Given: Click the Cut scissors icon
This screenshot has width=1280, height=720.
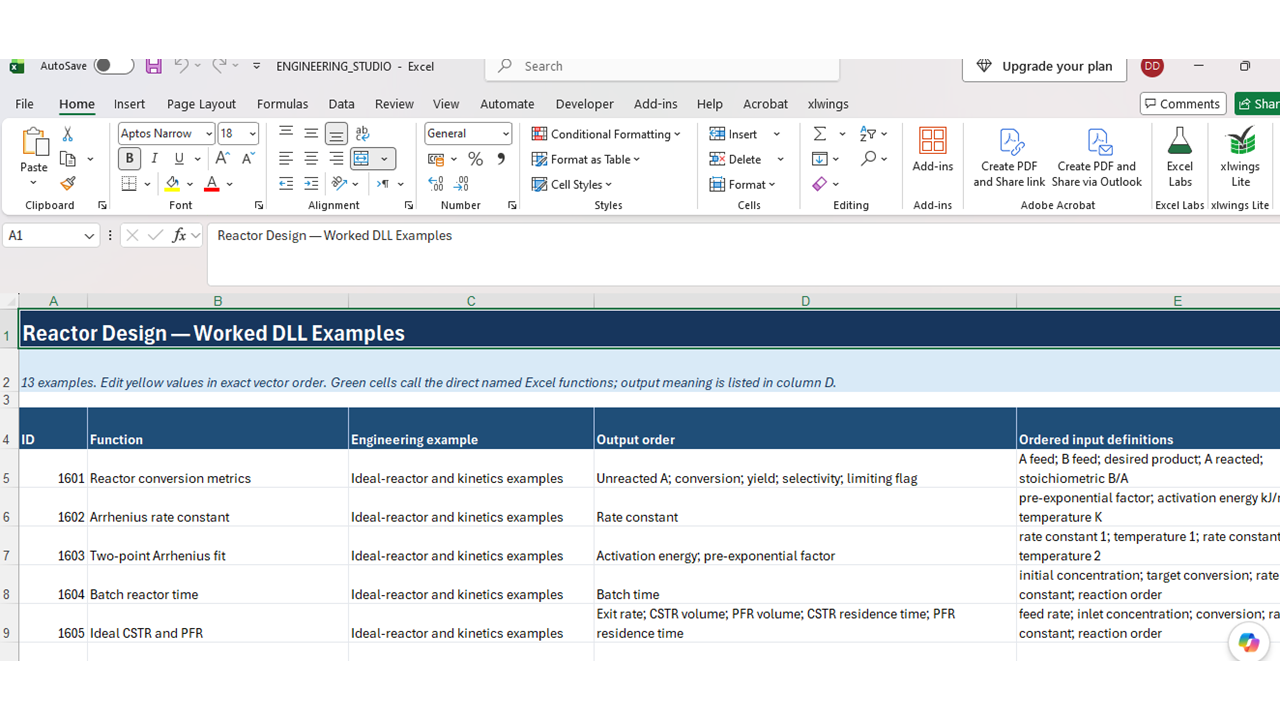Looking at the screenshot, I should [x=67, y=134].
